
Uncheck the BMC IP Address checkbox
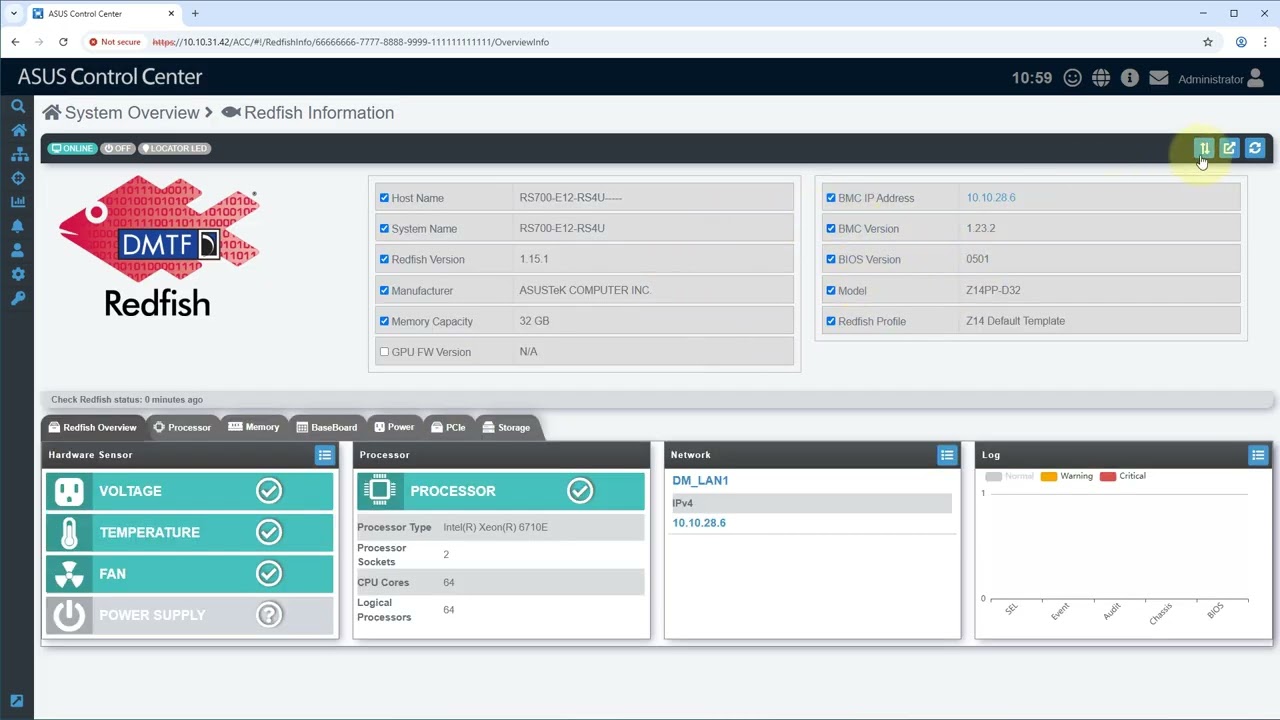pyautogui.click(x=831, y=198)
